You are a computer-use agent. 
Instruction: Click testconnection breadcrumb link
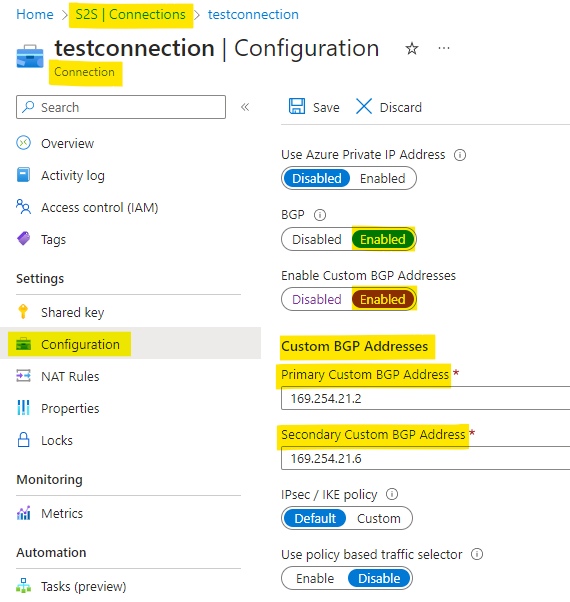253,15
